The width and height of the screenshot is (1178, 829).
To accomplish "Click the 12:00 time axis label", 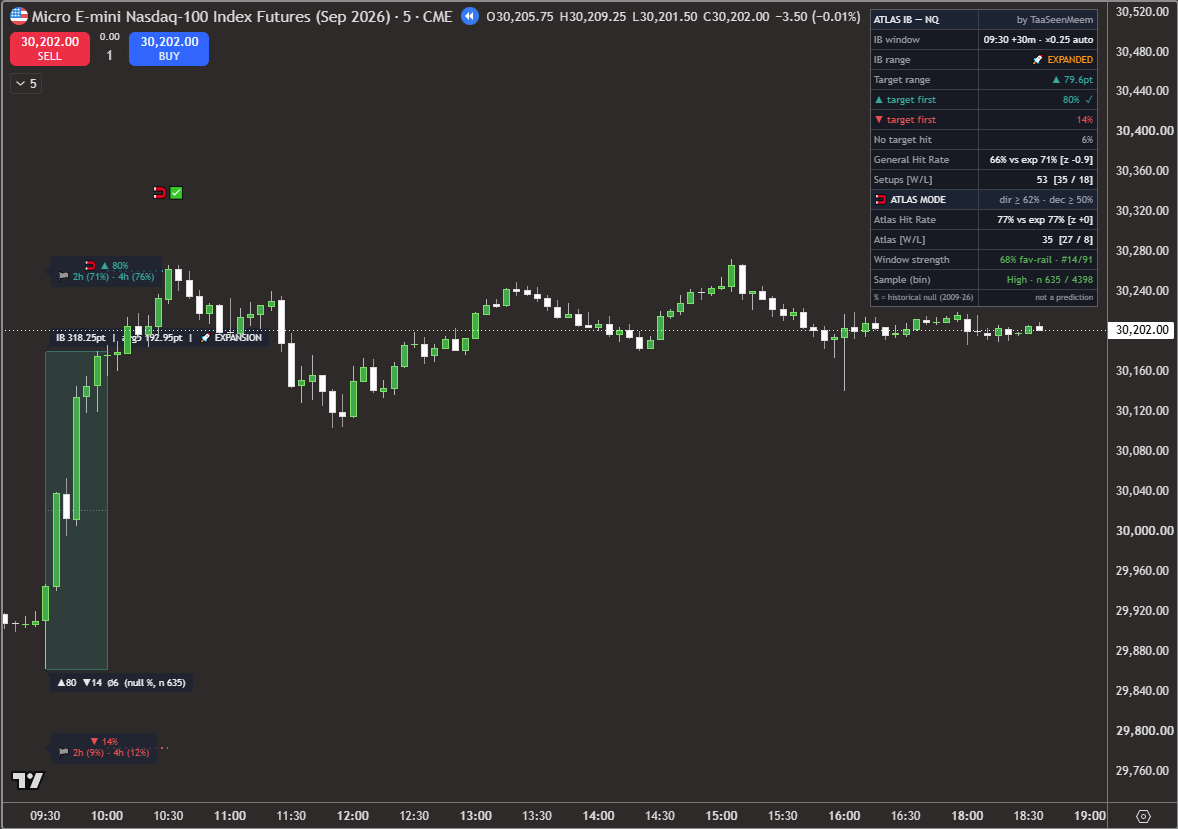I will point(352,815).
